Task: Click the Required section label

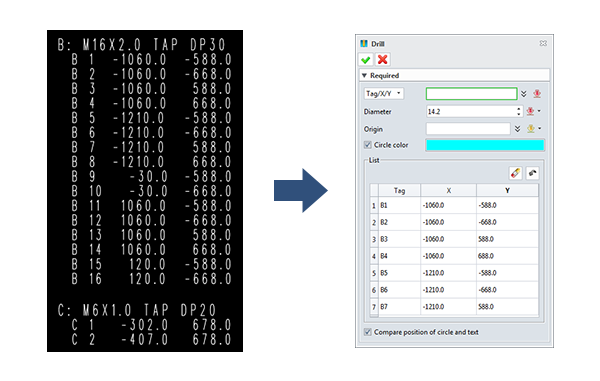Action: point(384,76)
